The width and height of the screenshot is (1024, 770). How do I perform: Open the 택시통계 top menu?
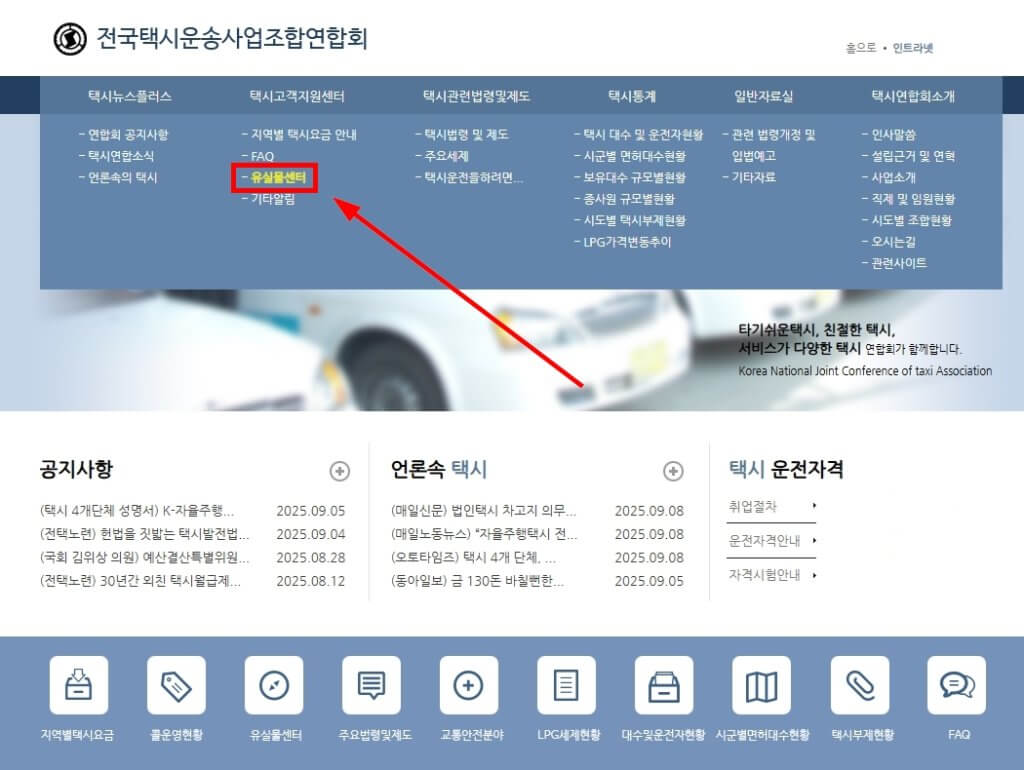tap(632, 97)
